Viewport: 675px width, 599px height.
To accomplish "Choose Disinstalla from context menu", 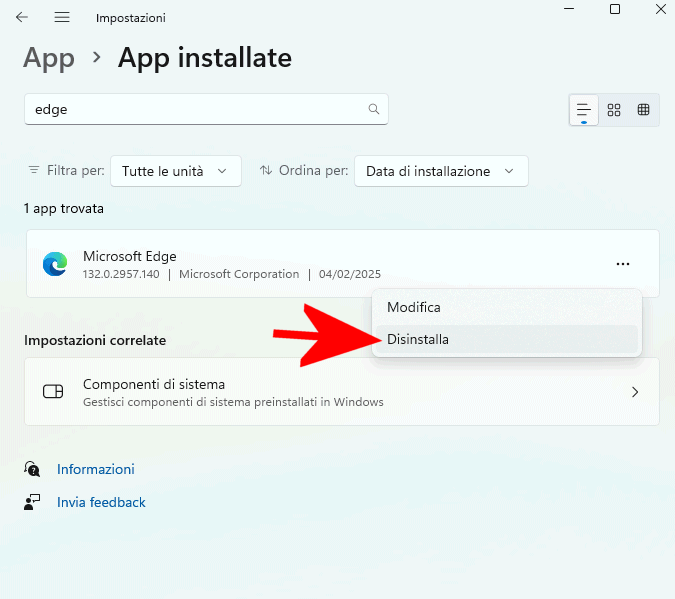I will click(507, 339).
